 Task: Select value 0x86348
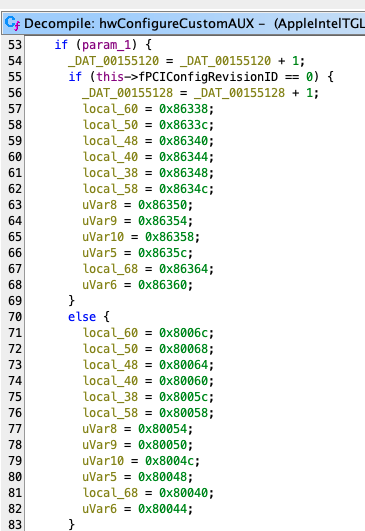183,173
